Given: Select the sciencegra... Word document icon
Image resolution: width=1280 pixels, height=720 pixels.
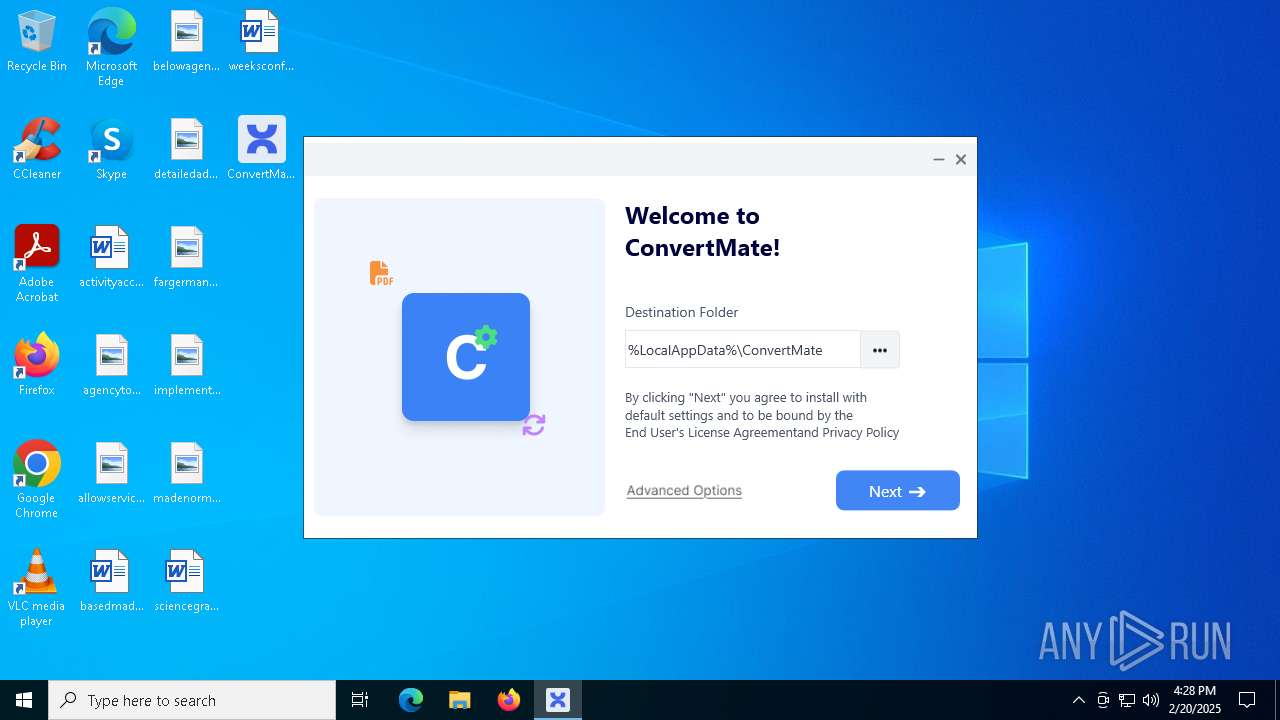Looking at the screenshot, I should [x=186, y=582].
